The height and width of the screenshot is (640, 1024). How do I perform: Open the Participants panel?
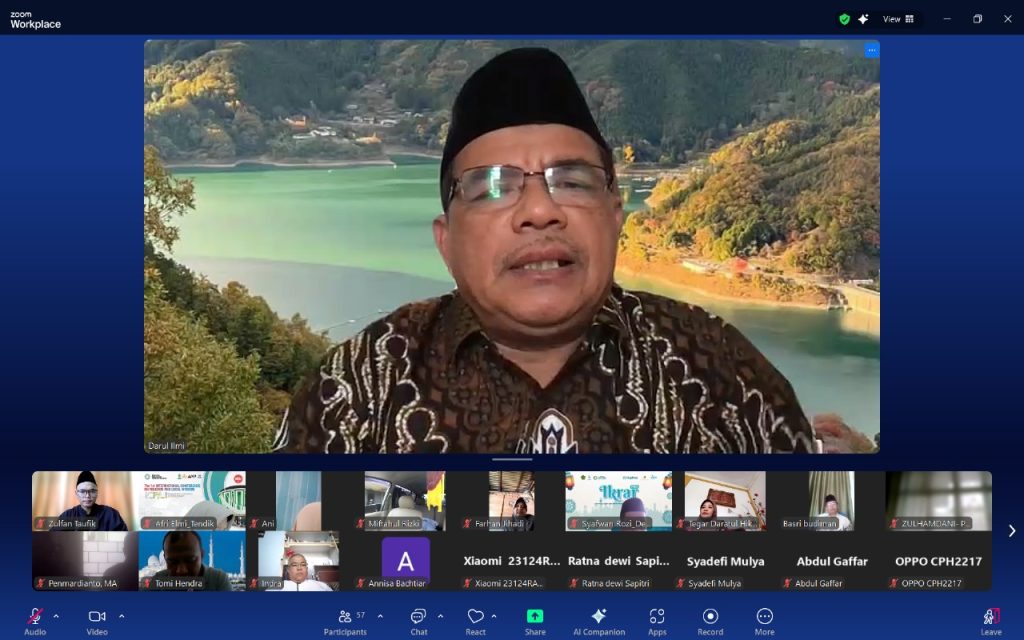point(345,617)
